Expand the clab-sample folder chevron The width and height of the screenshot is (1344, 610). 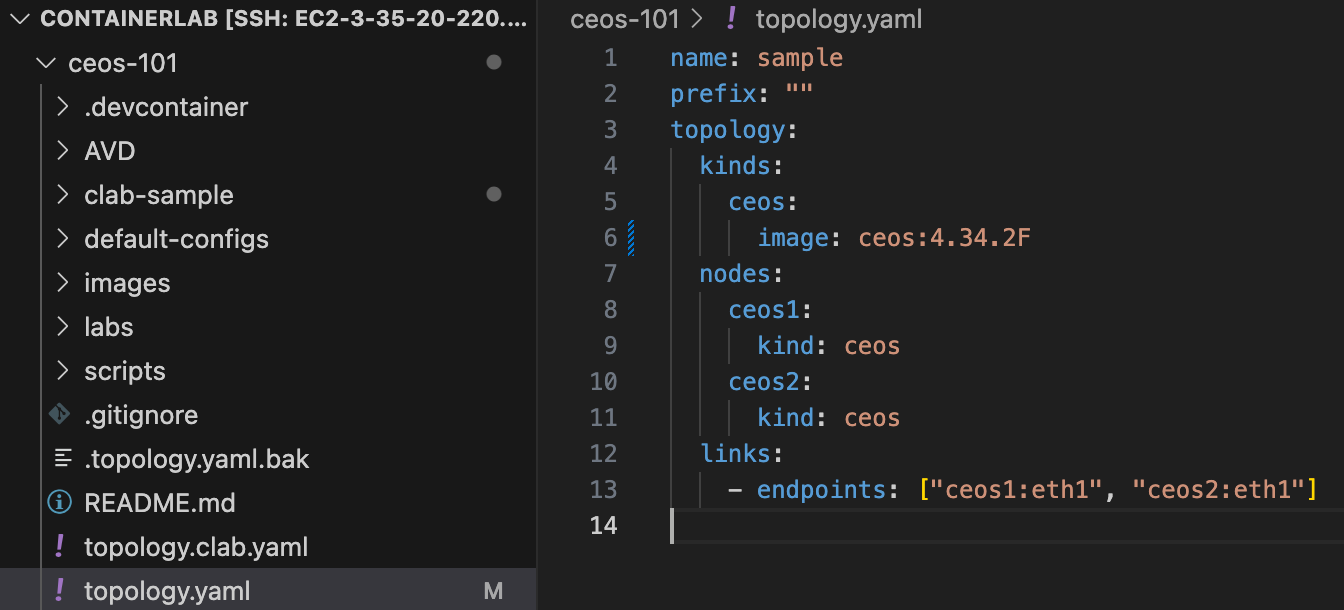pos(63,195)
